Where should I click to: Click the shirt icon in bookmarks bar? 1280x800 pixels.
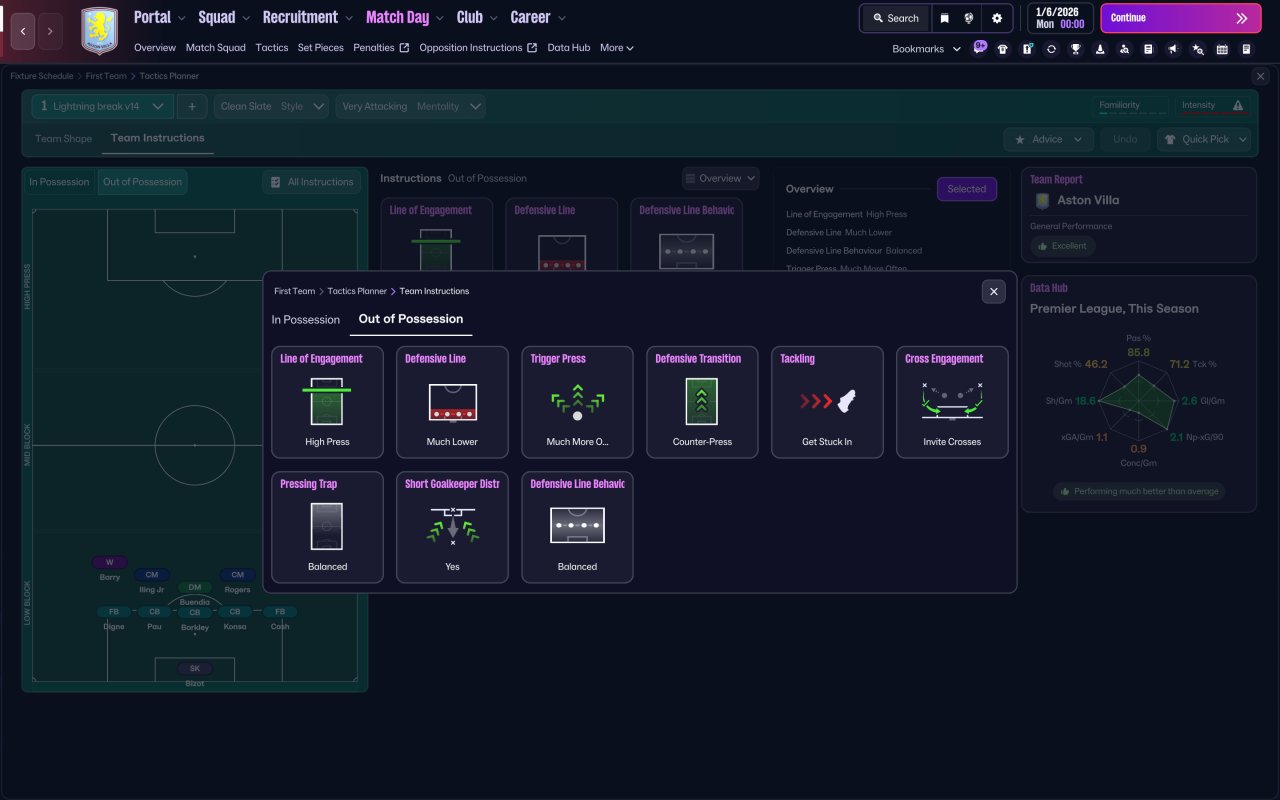click(x=1003, y=49)
